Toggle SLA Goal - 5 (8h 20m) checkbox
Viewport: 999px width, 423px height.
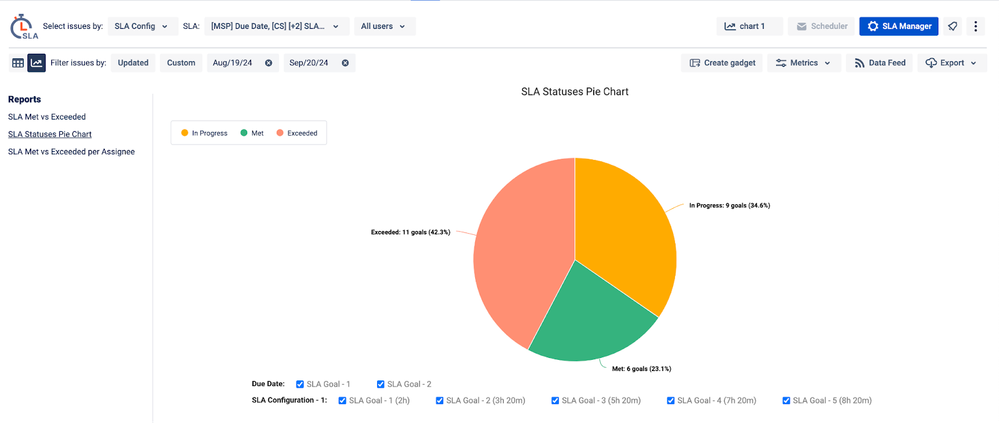(786, 400)
